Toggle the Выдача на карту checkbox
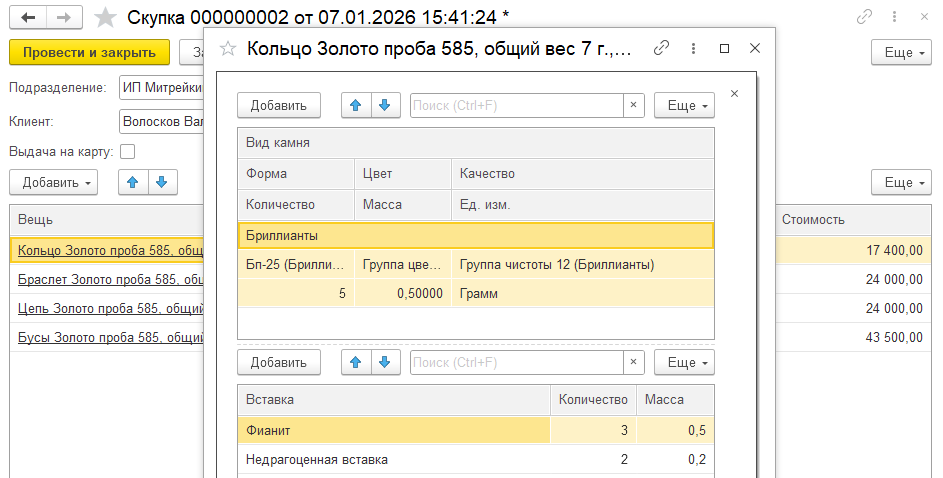The height and width of the screenshot is (478, 943). [127, 152]
